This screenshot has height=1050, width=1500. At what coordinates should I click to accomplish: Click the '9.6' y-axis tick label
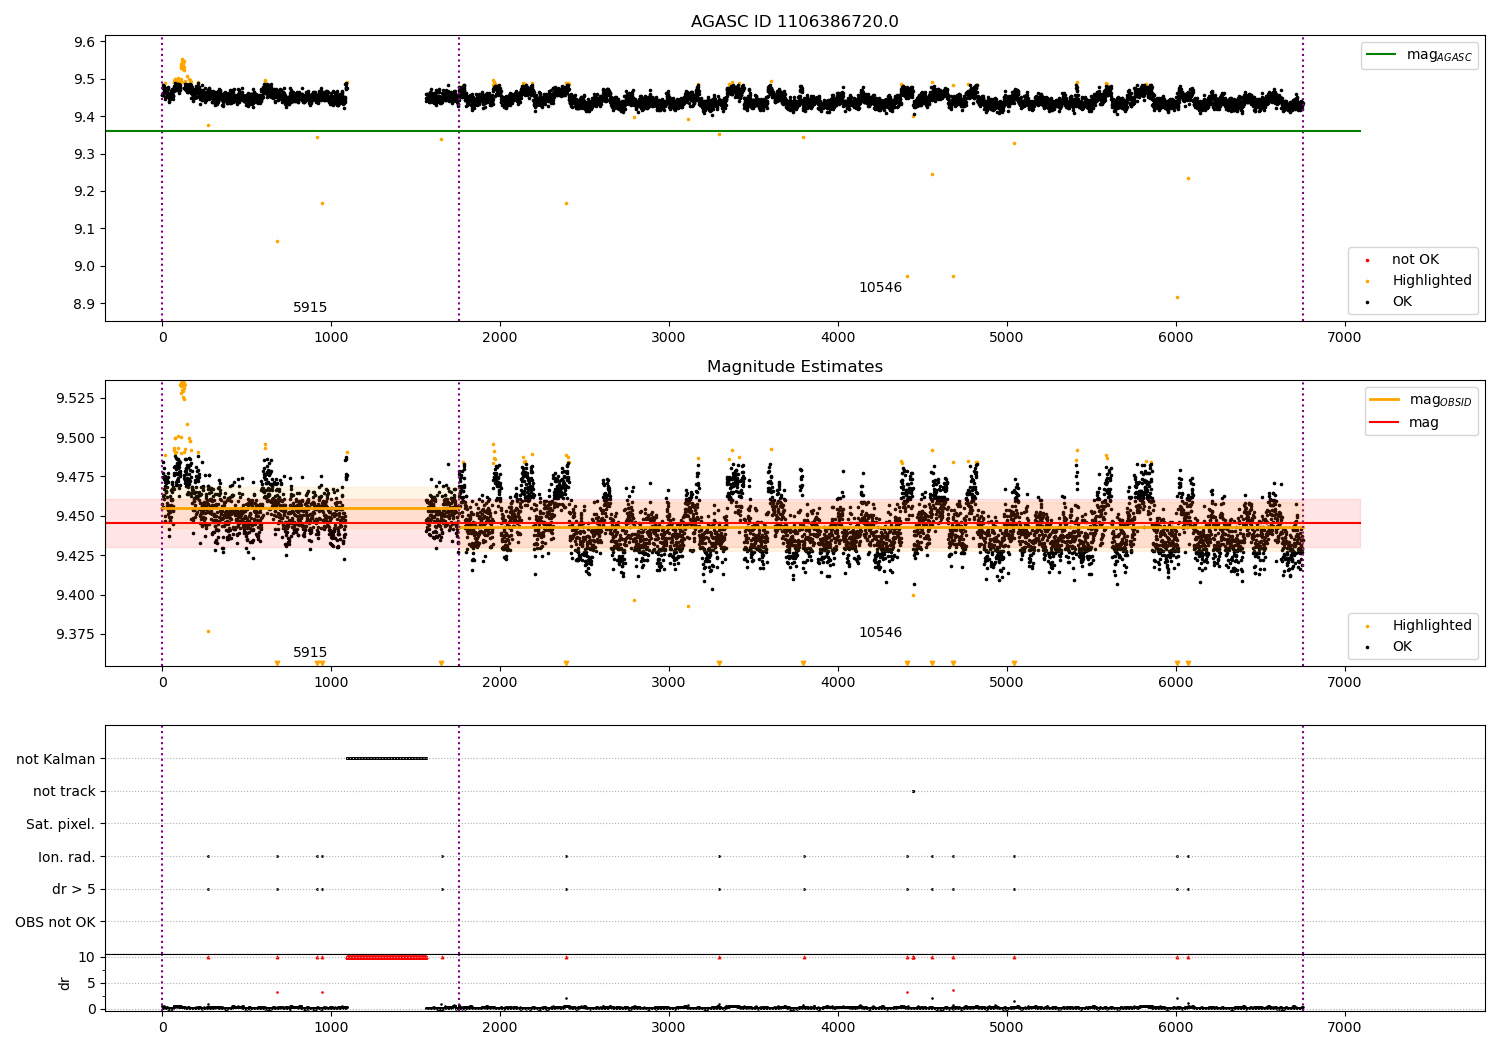tap(85, 42)
